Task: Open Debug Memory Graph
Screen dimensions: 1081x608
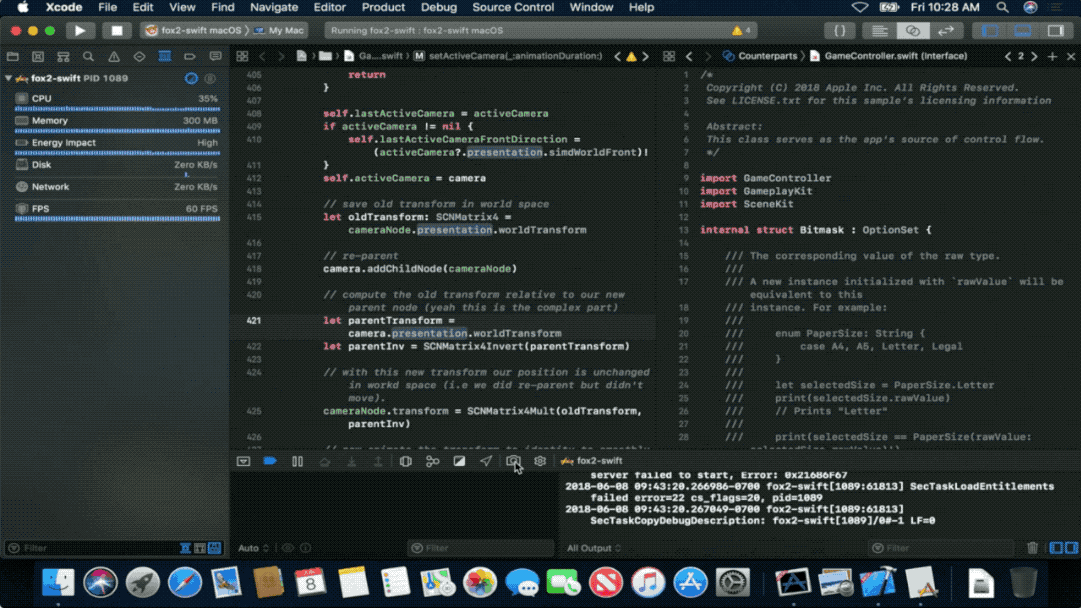Action: click(432, 461)
